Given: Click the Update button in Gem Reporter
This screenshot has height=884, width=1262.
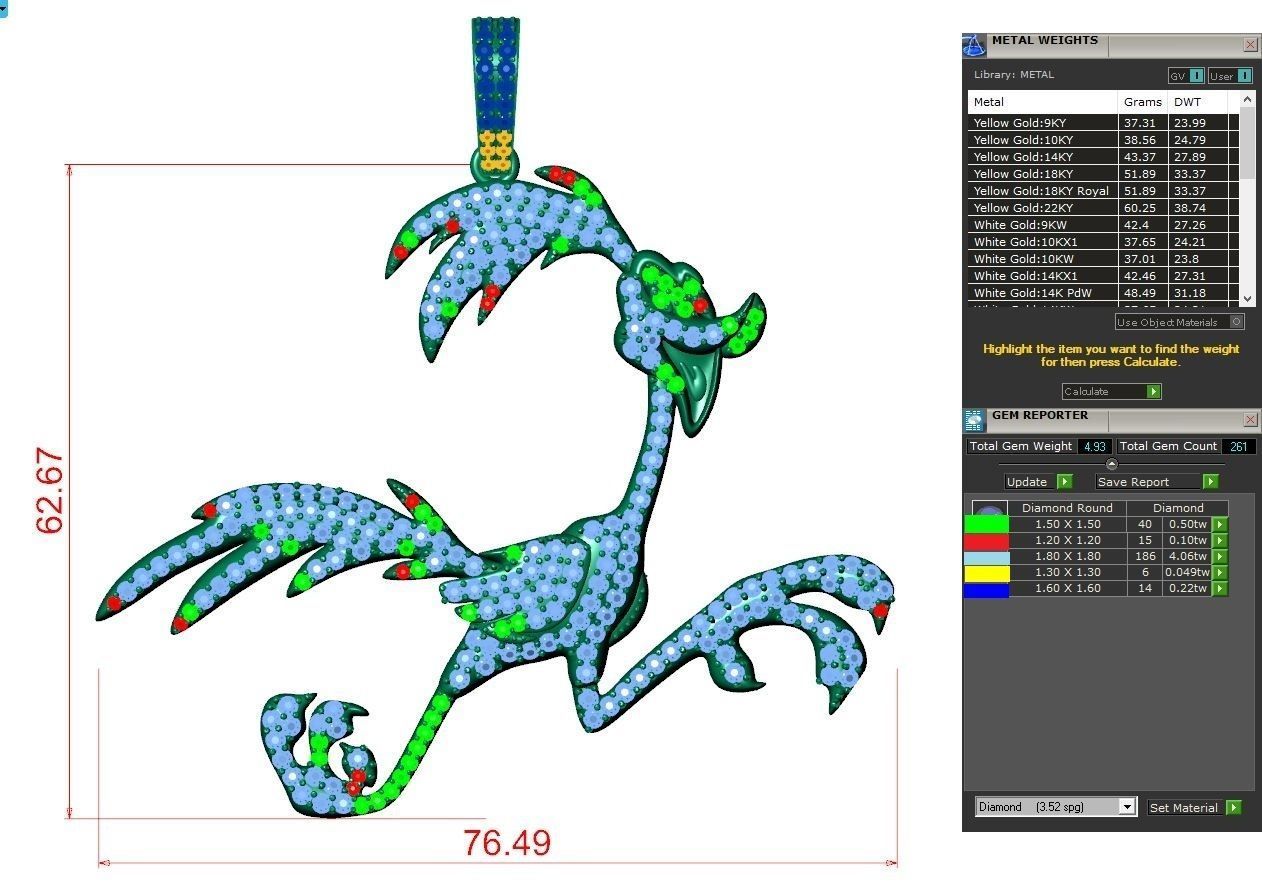Looking at the screenshot, I should pos(1038,482).
